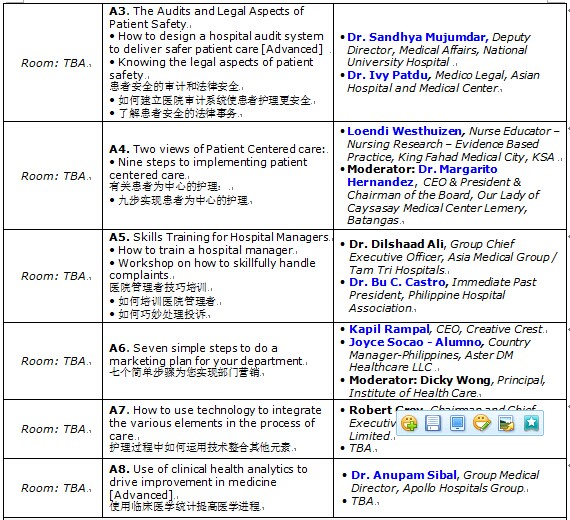Image resolution: width=570 pixels, height=520 pixels.
Task: Click the A7. How to use technology title
Action: click(215, 423)
